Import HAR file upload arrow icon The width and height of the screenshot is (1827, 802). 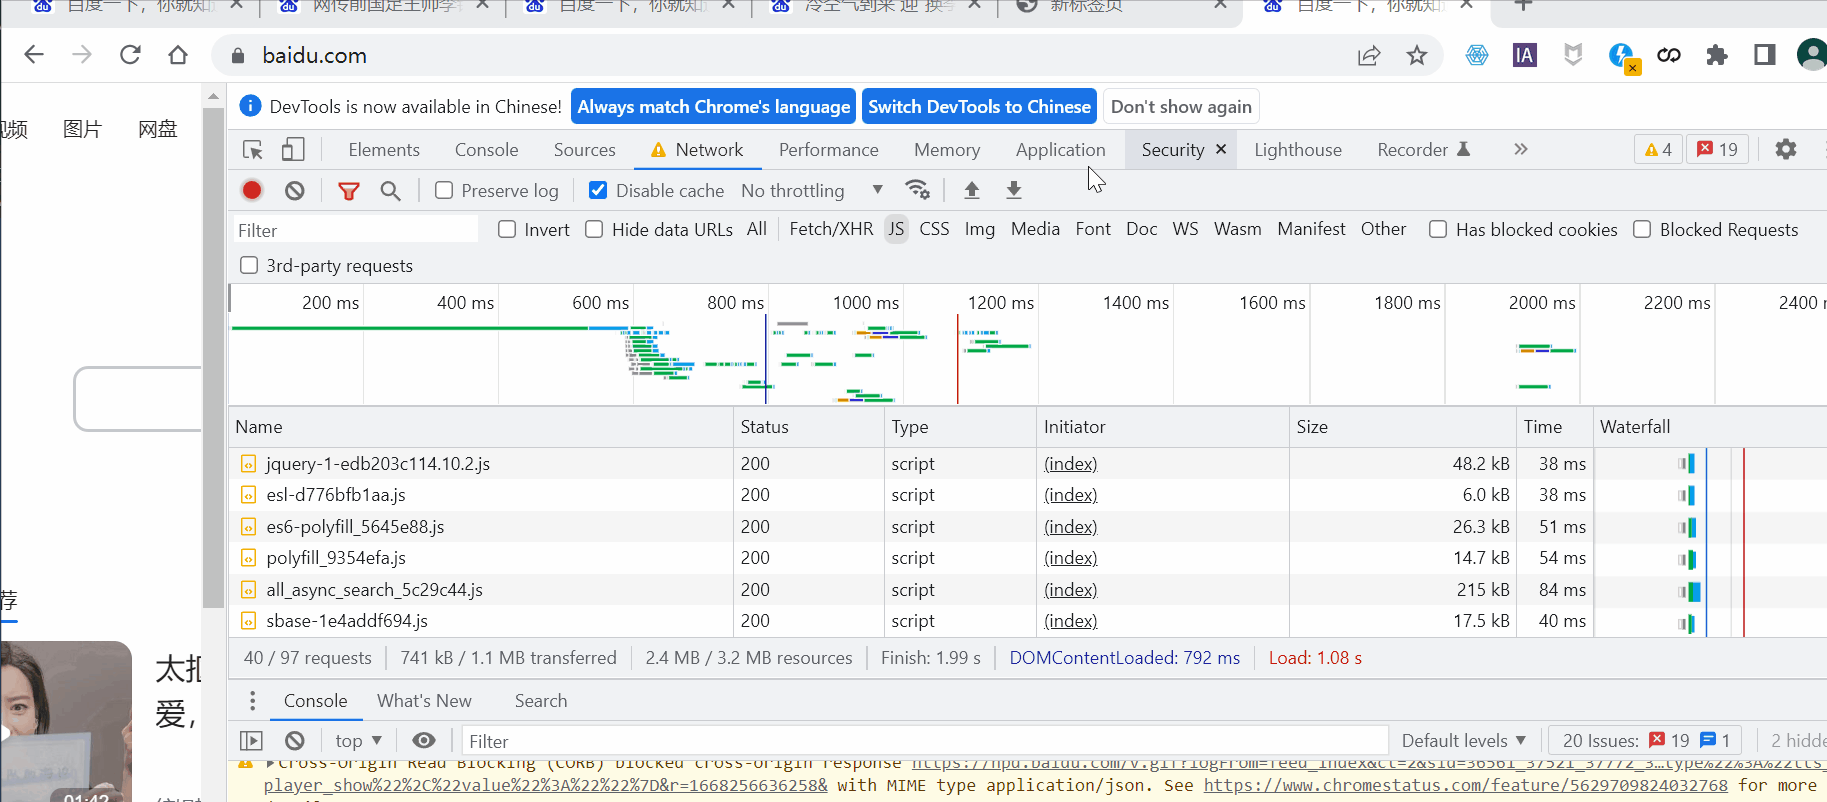(x=972, y=190)
